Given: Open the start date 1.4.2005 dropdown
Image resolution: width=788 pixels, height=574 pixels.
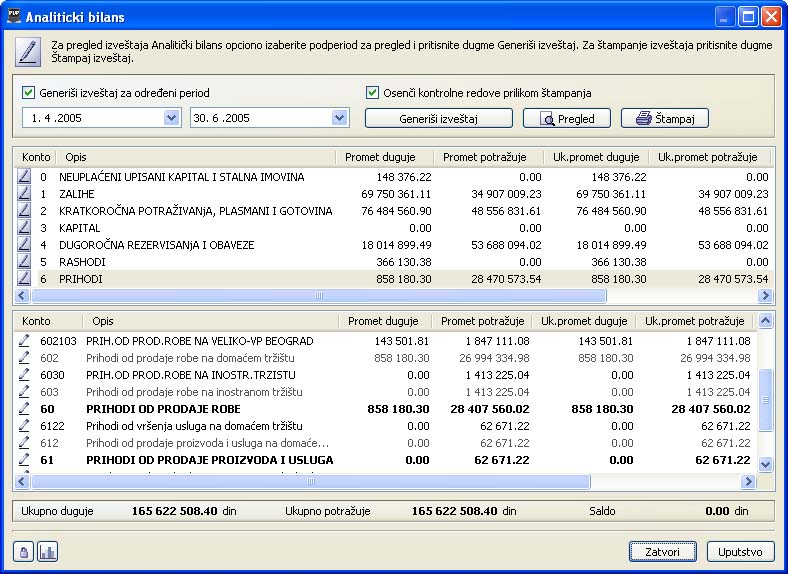Looking at the screenshot, I should tap(171, 118).
